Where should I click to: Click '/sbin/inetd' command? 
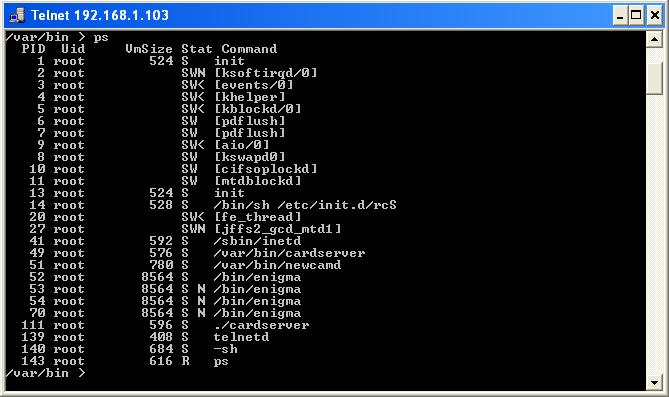pos(257,241)
